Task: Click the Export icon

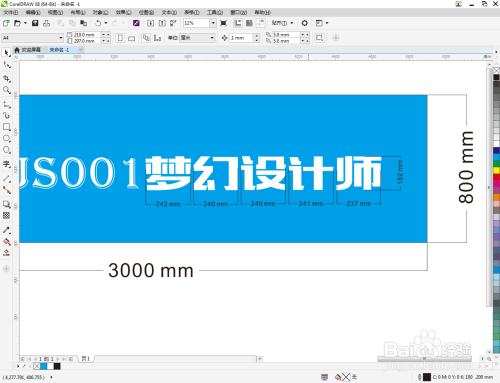Action: pyautogui.click(x=162, y=23)
